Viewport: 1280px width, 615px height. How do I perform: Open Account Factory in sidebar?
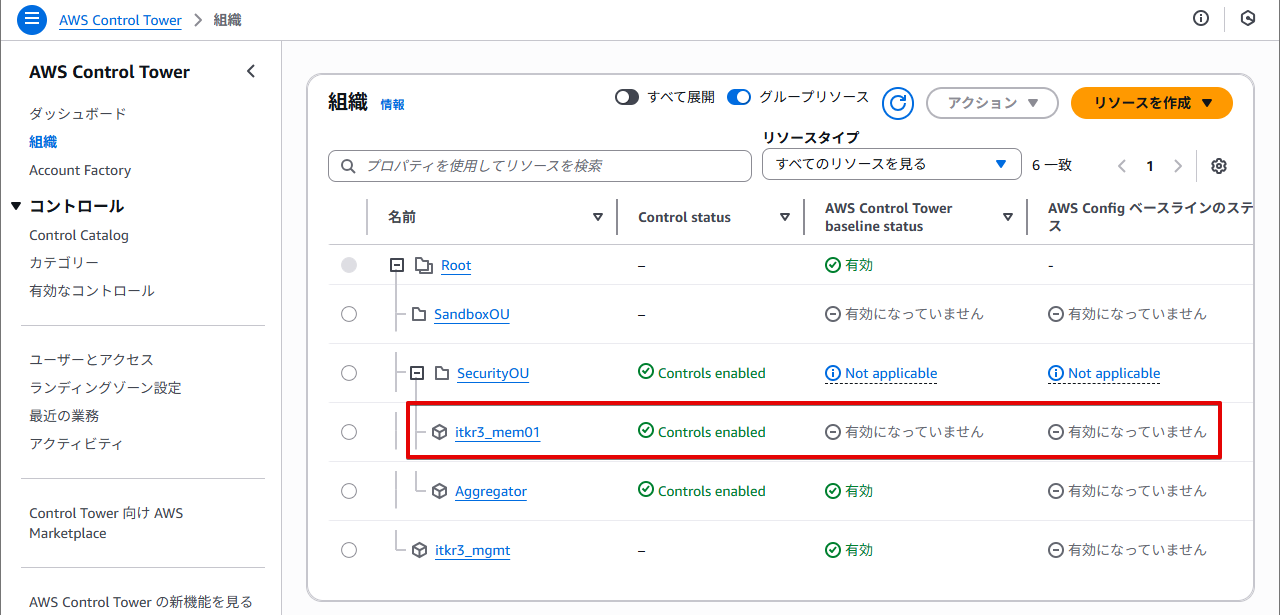[80, 170]
